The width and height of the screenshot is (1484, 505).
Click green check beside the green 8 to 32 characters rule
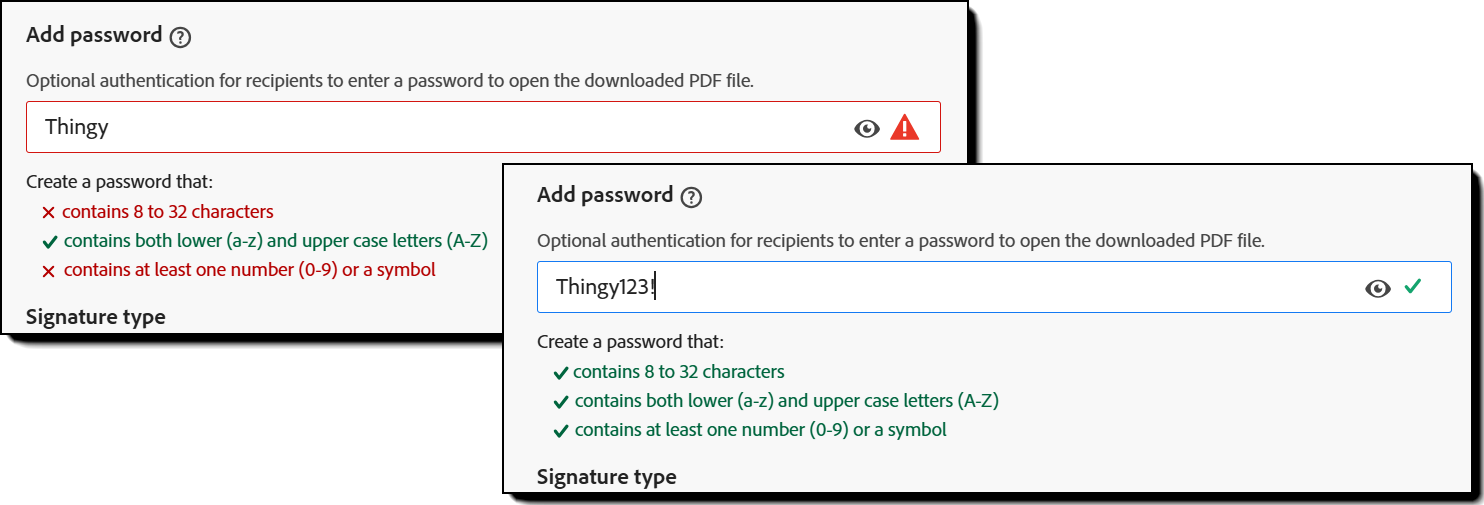point(560,373)
